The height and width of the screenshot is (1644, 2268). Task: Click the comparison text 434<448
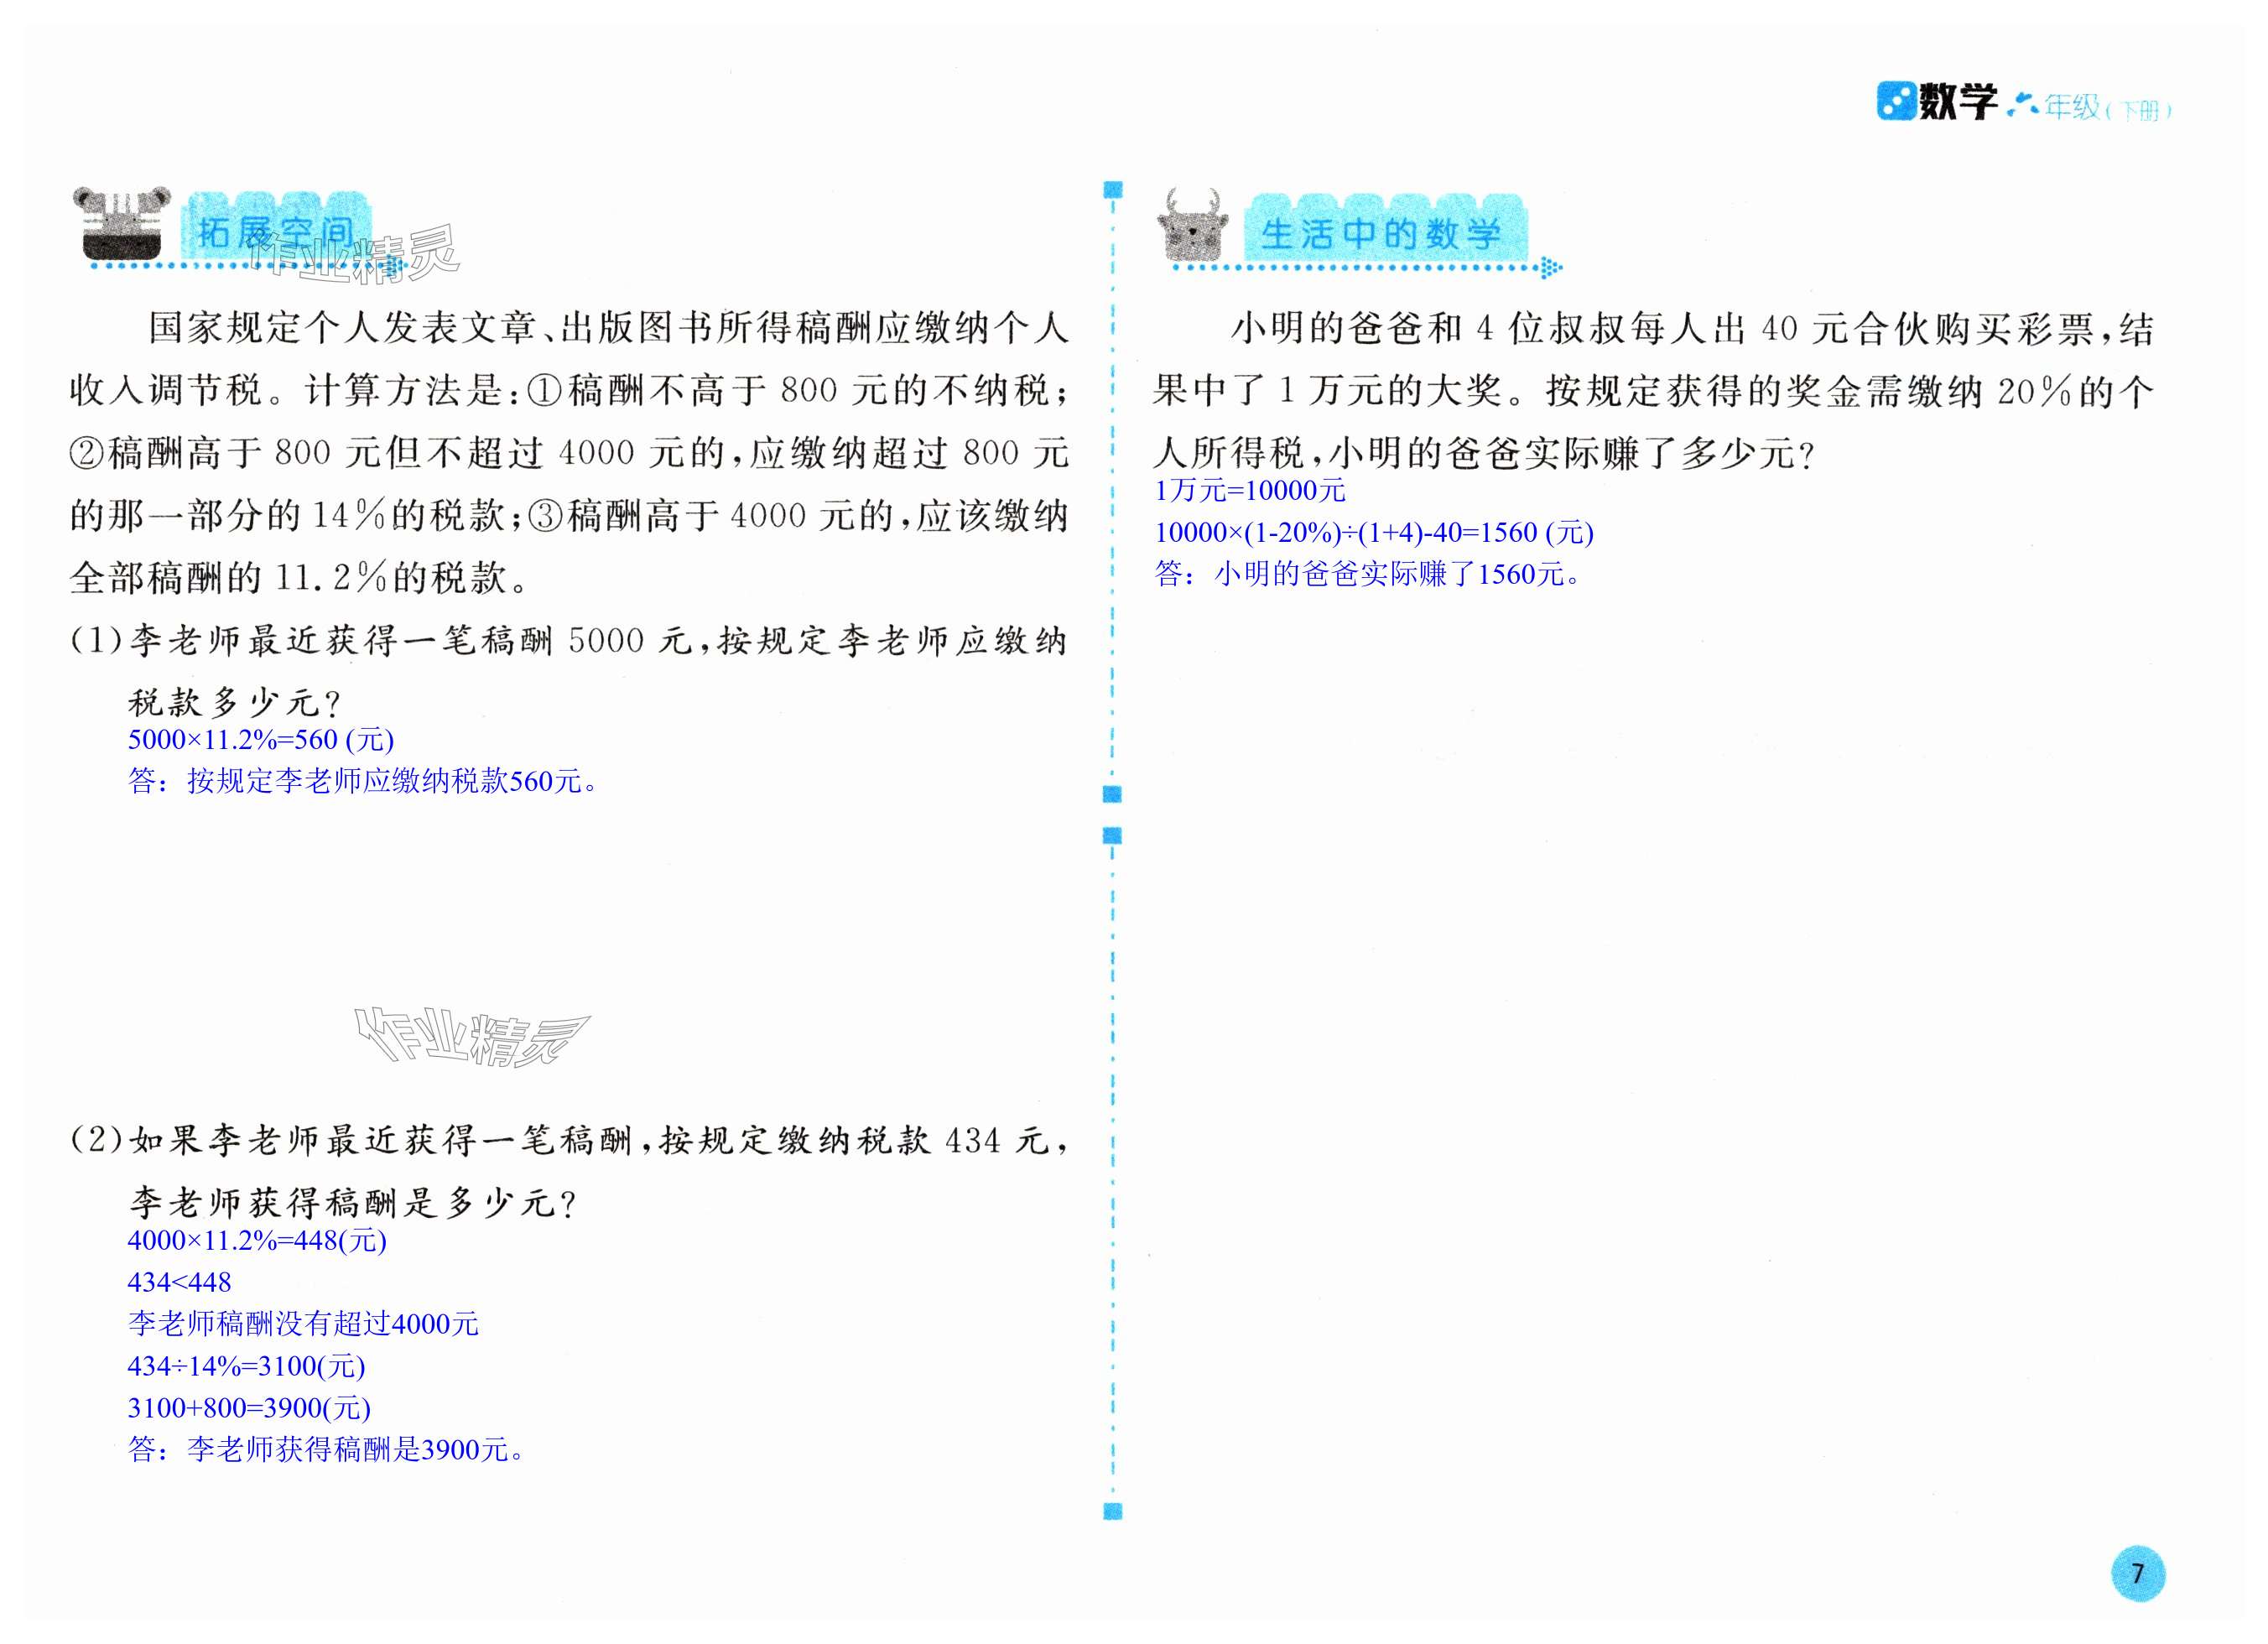click(179, 1282)
